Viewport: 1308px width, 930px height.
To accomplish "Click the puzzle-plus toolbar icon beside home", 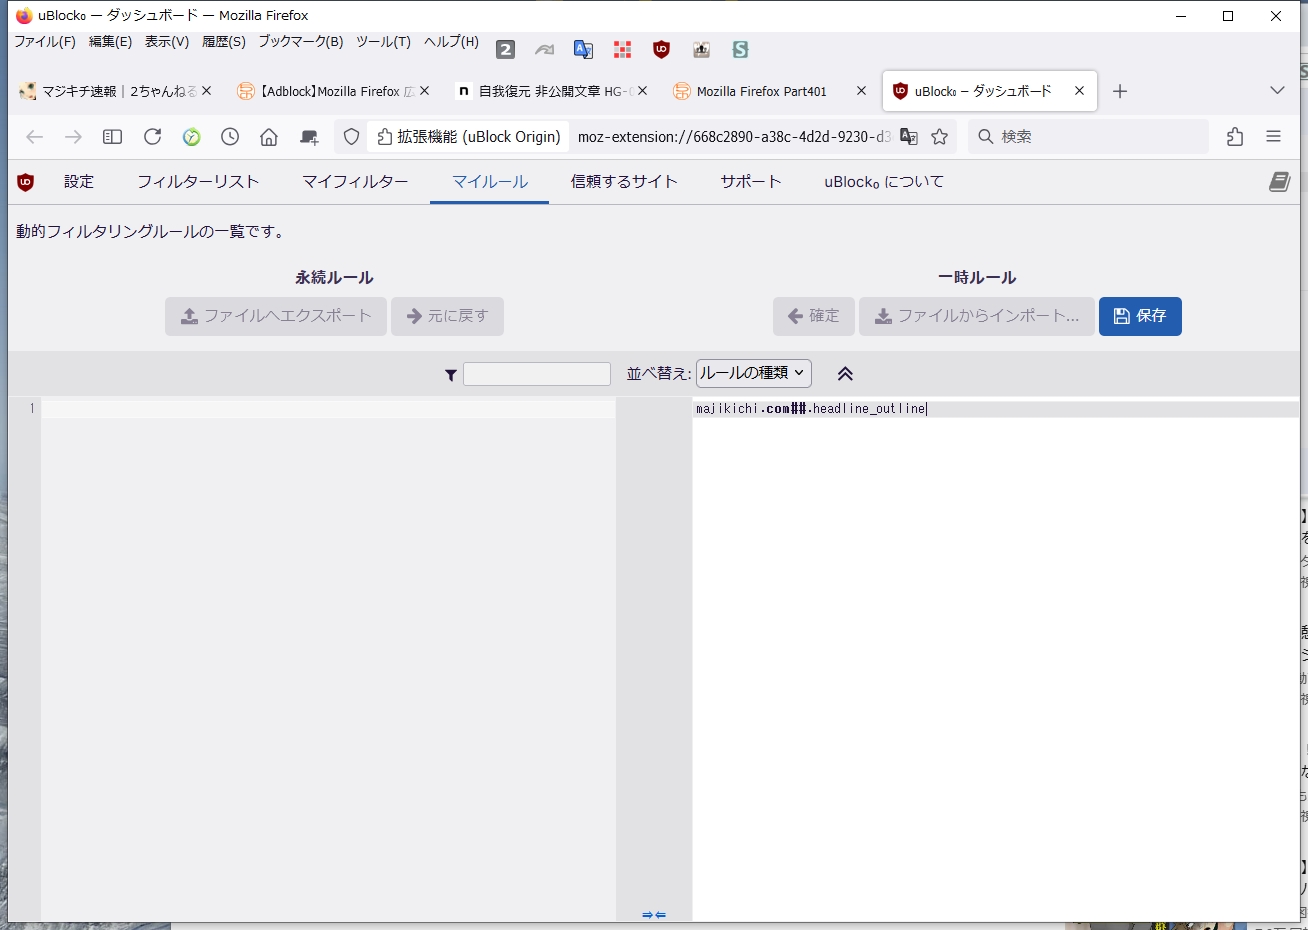I will click(309, 137).
